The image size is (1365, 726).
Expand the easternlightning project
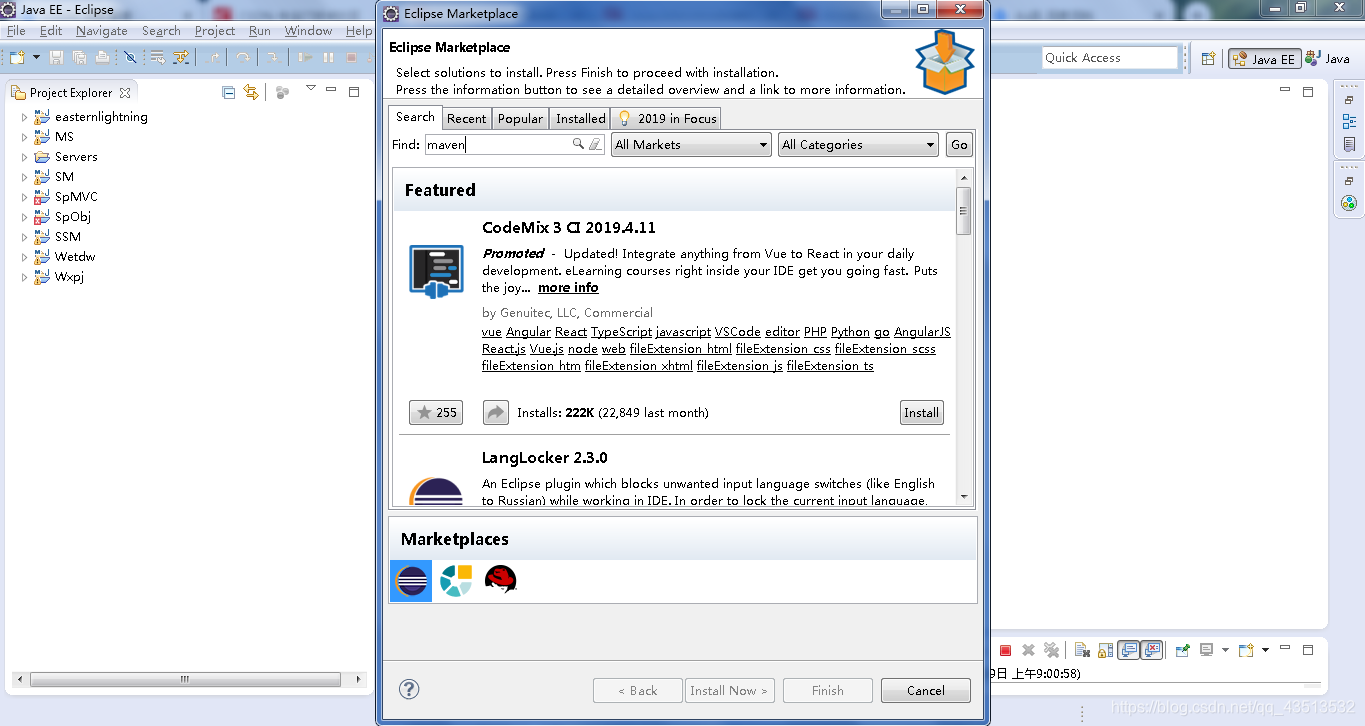click(24, 117)
